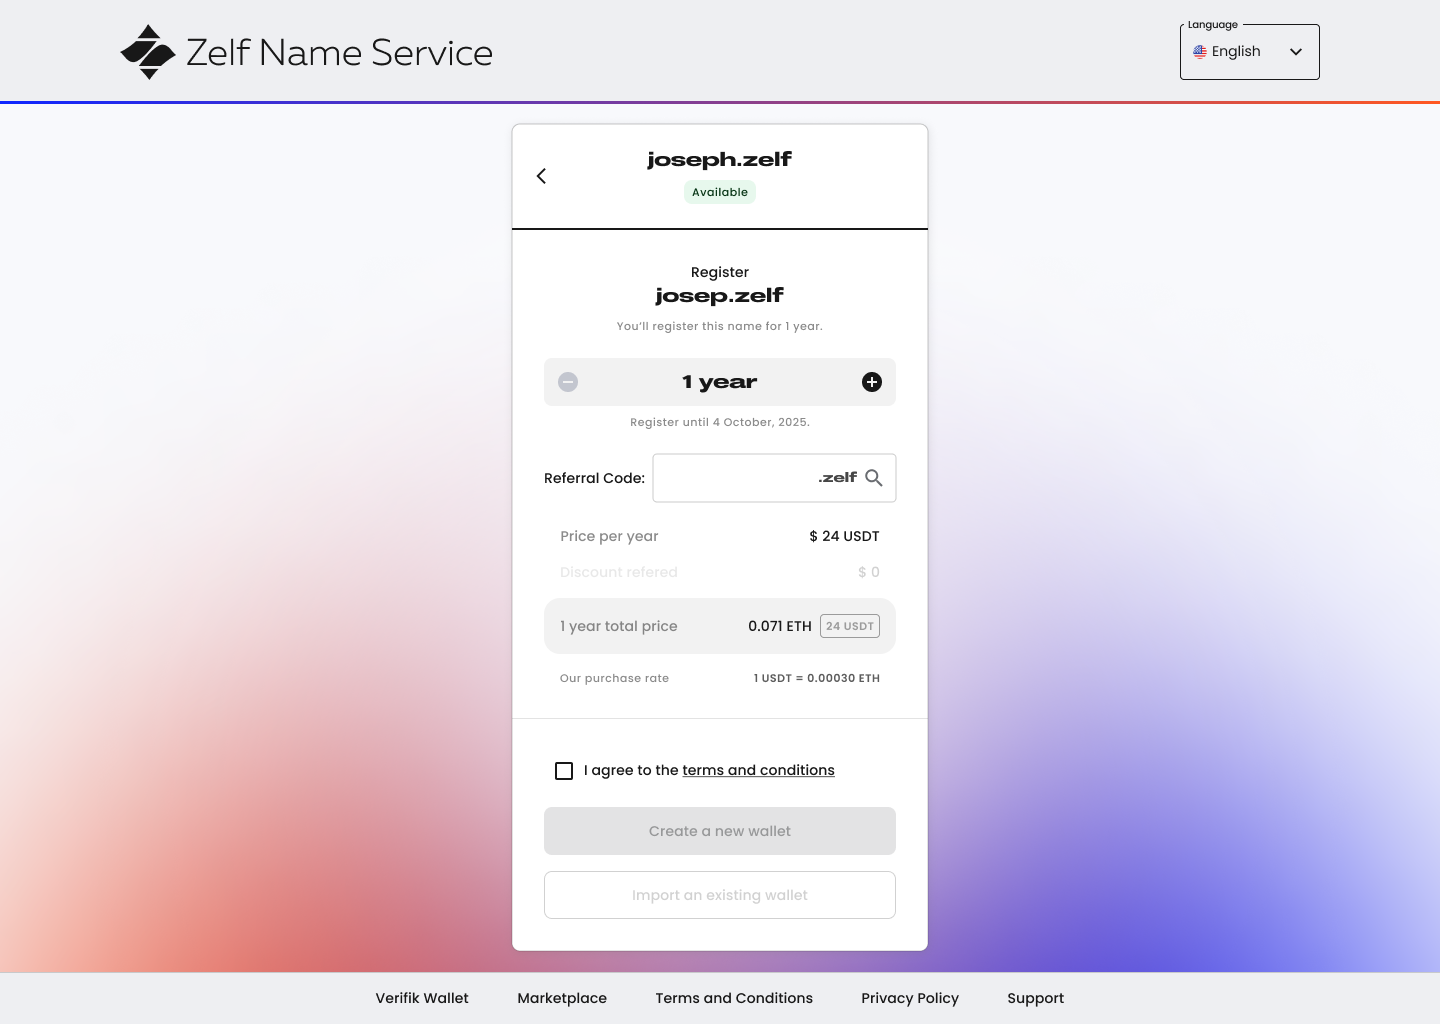Image resolution: width=1440 pixels, height=1024 pixels.
Task: Go back using the left chevron arrow
Action: coord(541,176)
